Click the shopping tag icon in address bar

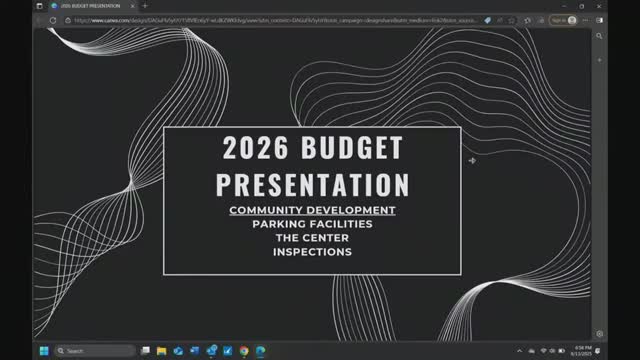coord(487,20)
